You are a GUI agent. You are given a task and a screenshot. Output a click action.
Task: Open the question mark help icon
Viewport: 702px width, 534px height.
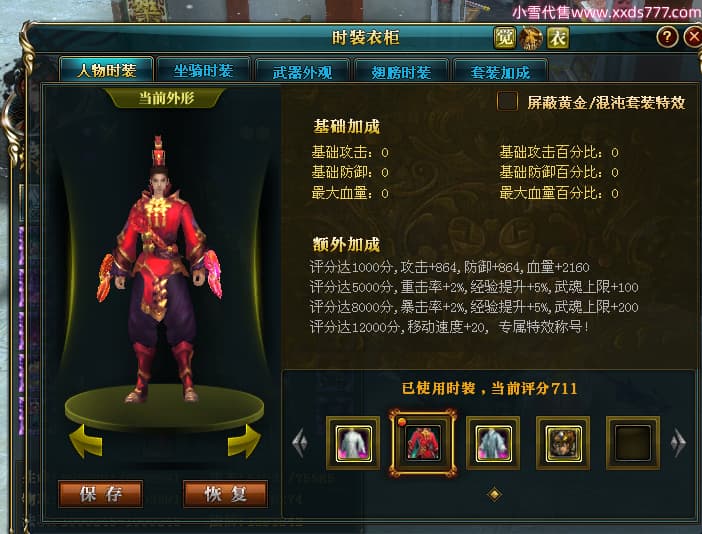667,37
